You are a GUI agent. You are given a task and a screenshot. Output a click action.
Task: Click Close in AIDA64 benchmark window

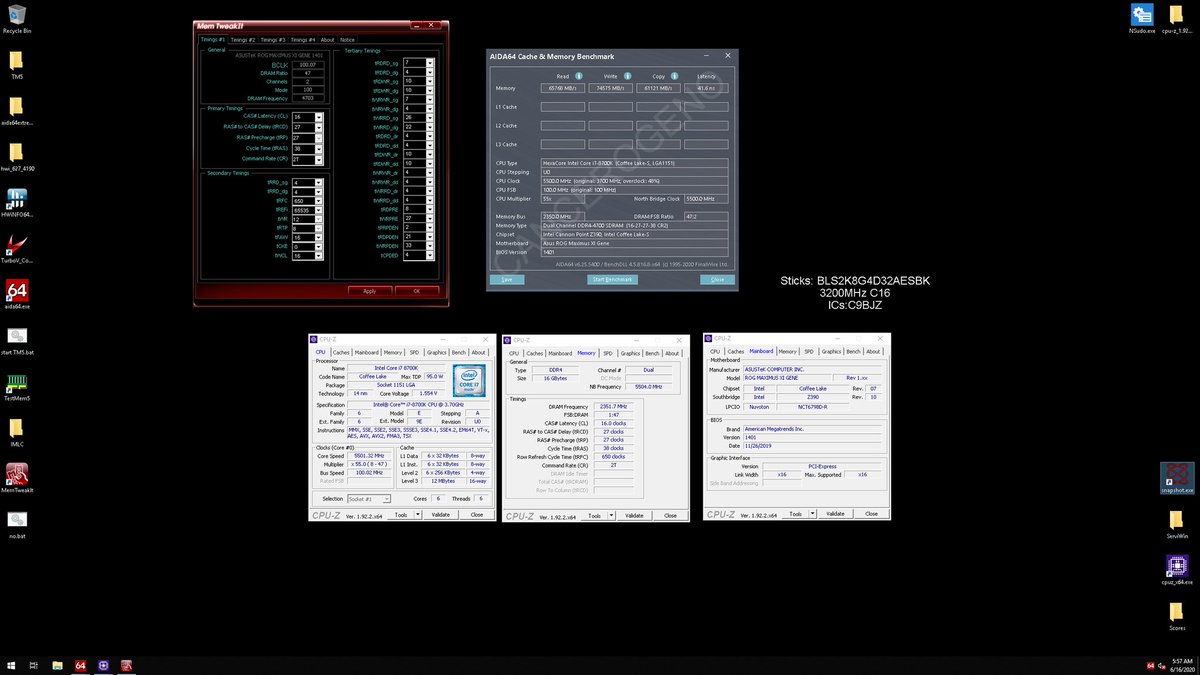(x=717, y=280)
